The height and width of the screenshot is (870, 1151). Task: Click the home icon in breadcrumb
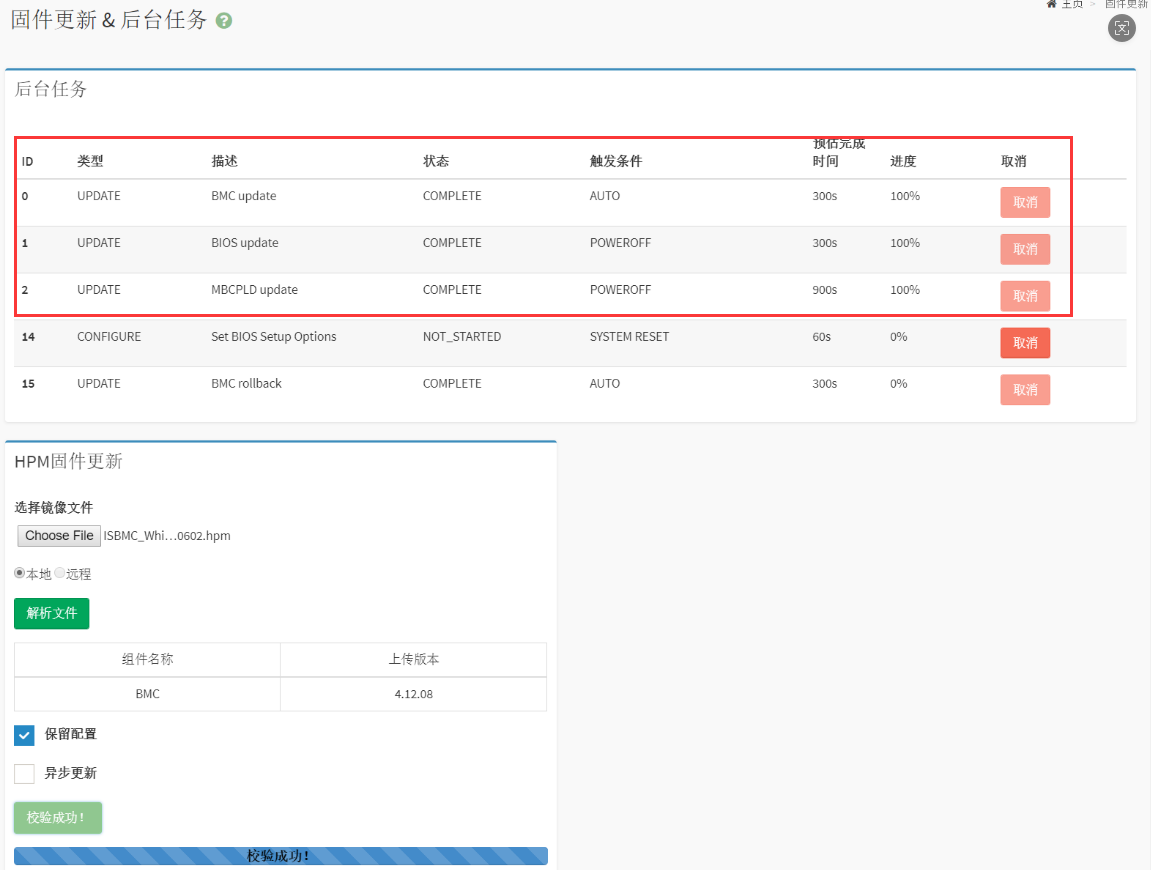click(x=1052, y=4)
